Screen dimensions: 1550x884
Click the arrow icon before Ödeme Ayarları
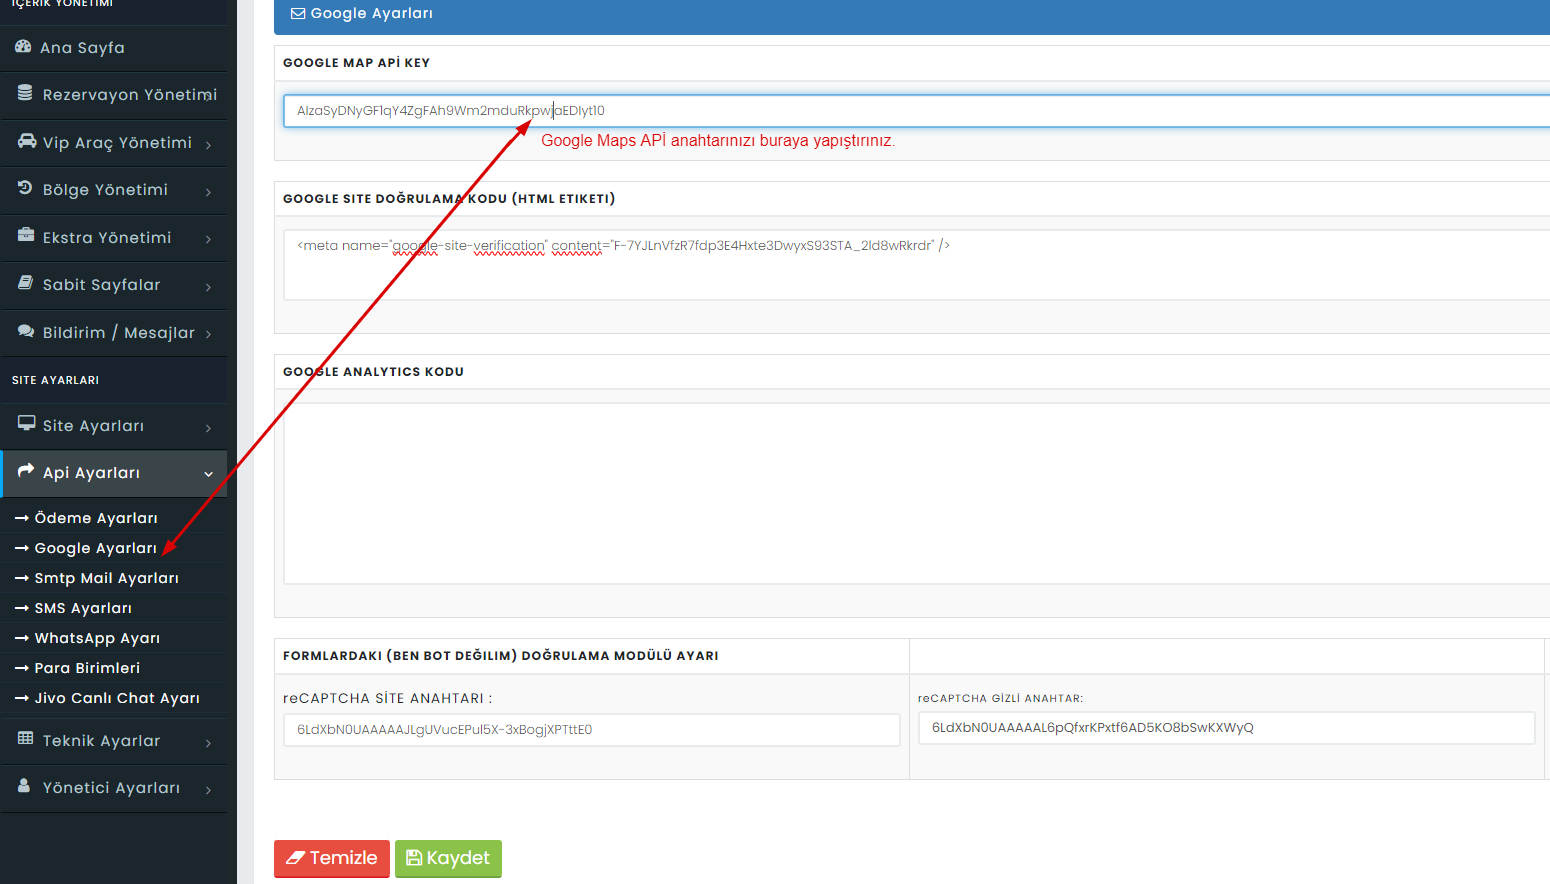click(22, 518)
